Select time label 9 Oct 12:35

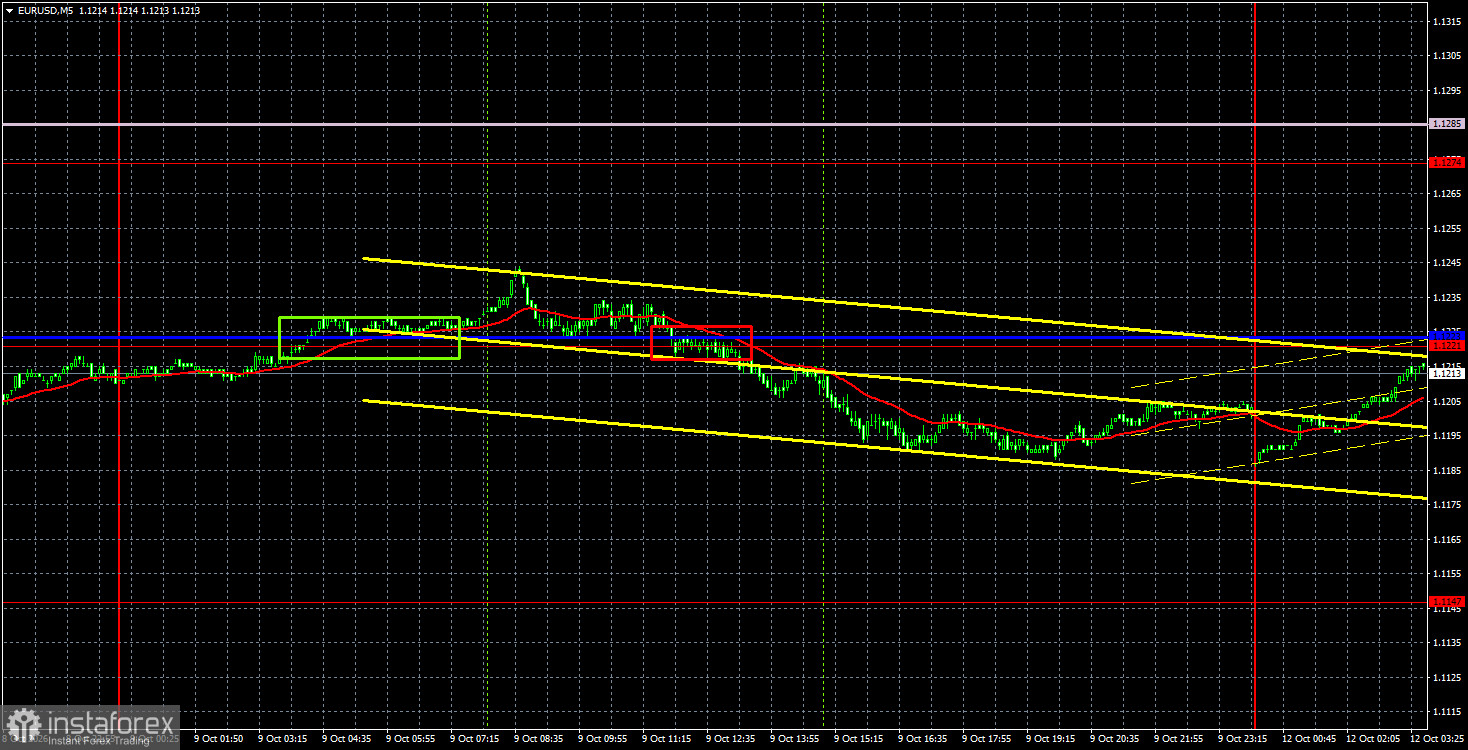731,739
